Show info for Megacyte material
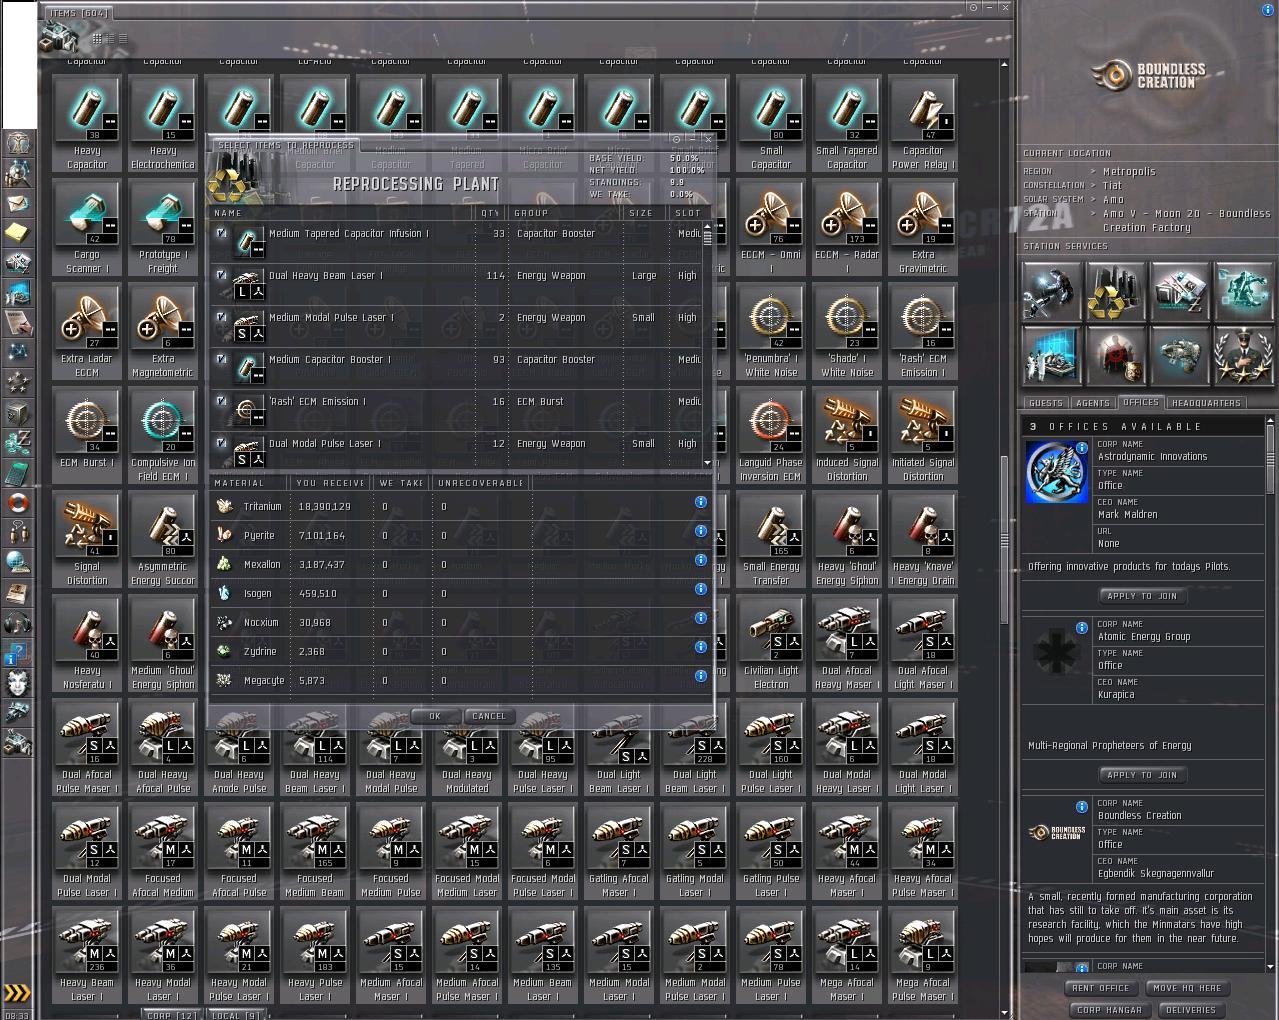1279x1020 pixels. [x=701, y=676]
